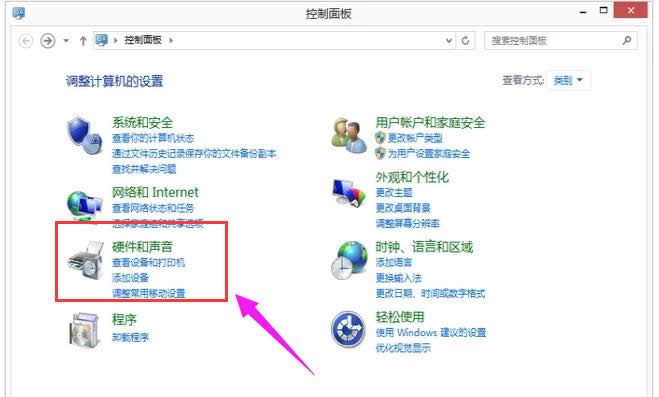Open the Clock, Language and Region icon
The width and height of the screenshot is (659, 397).
coord(349,260)
